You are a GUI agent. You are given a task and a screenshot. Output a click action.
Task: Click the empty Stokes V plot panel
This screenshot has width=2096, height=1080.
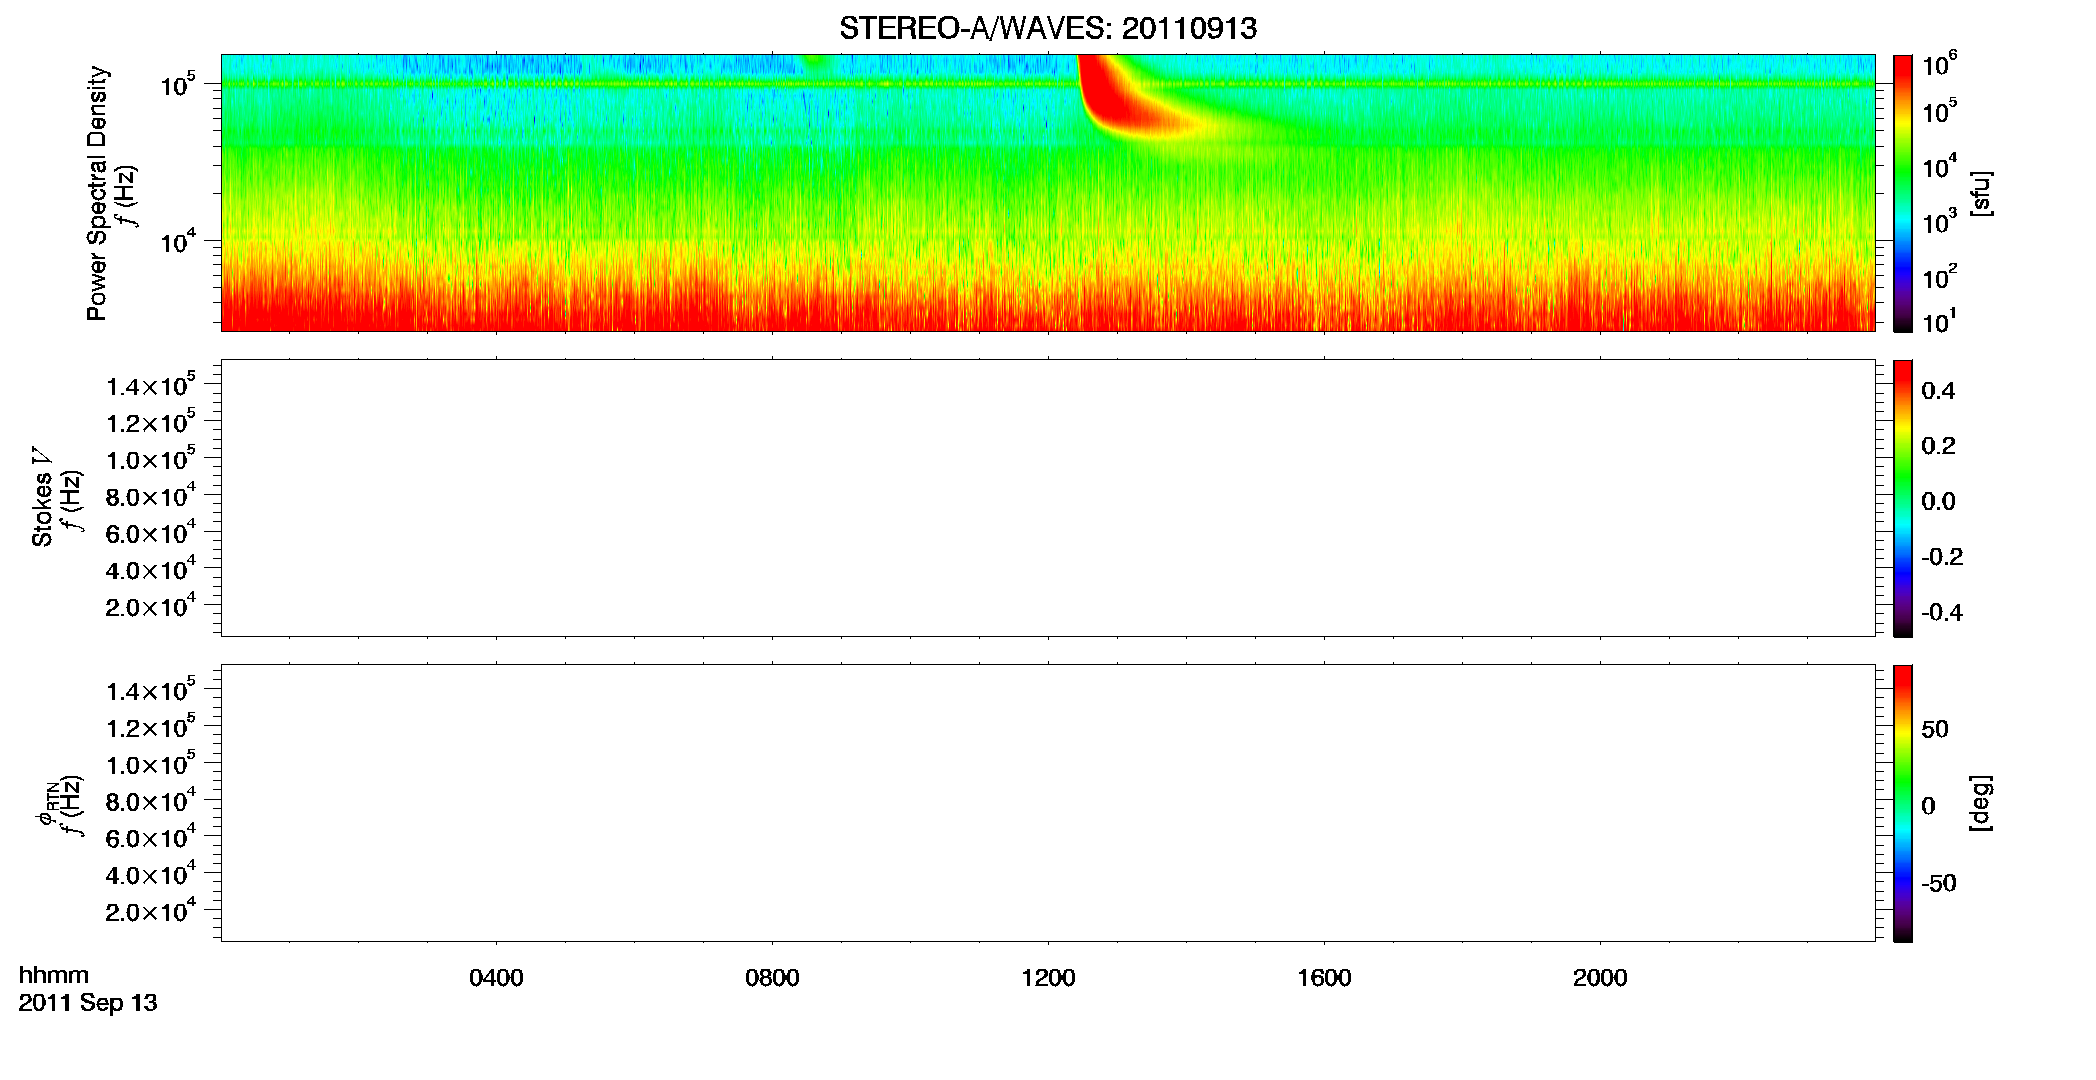(1048, 498)
